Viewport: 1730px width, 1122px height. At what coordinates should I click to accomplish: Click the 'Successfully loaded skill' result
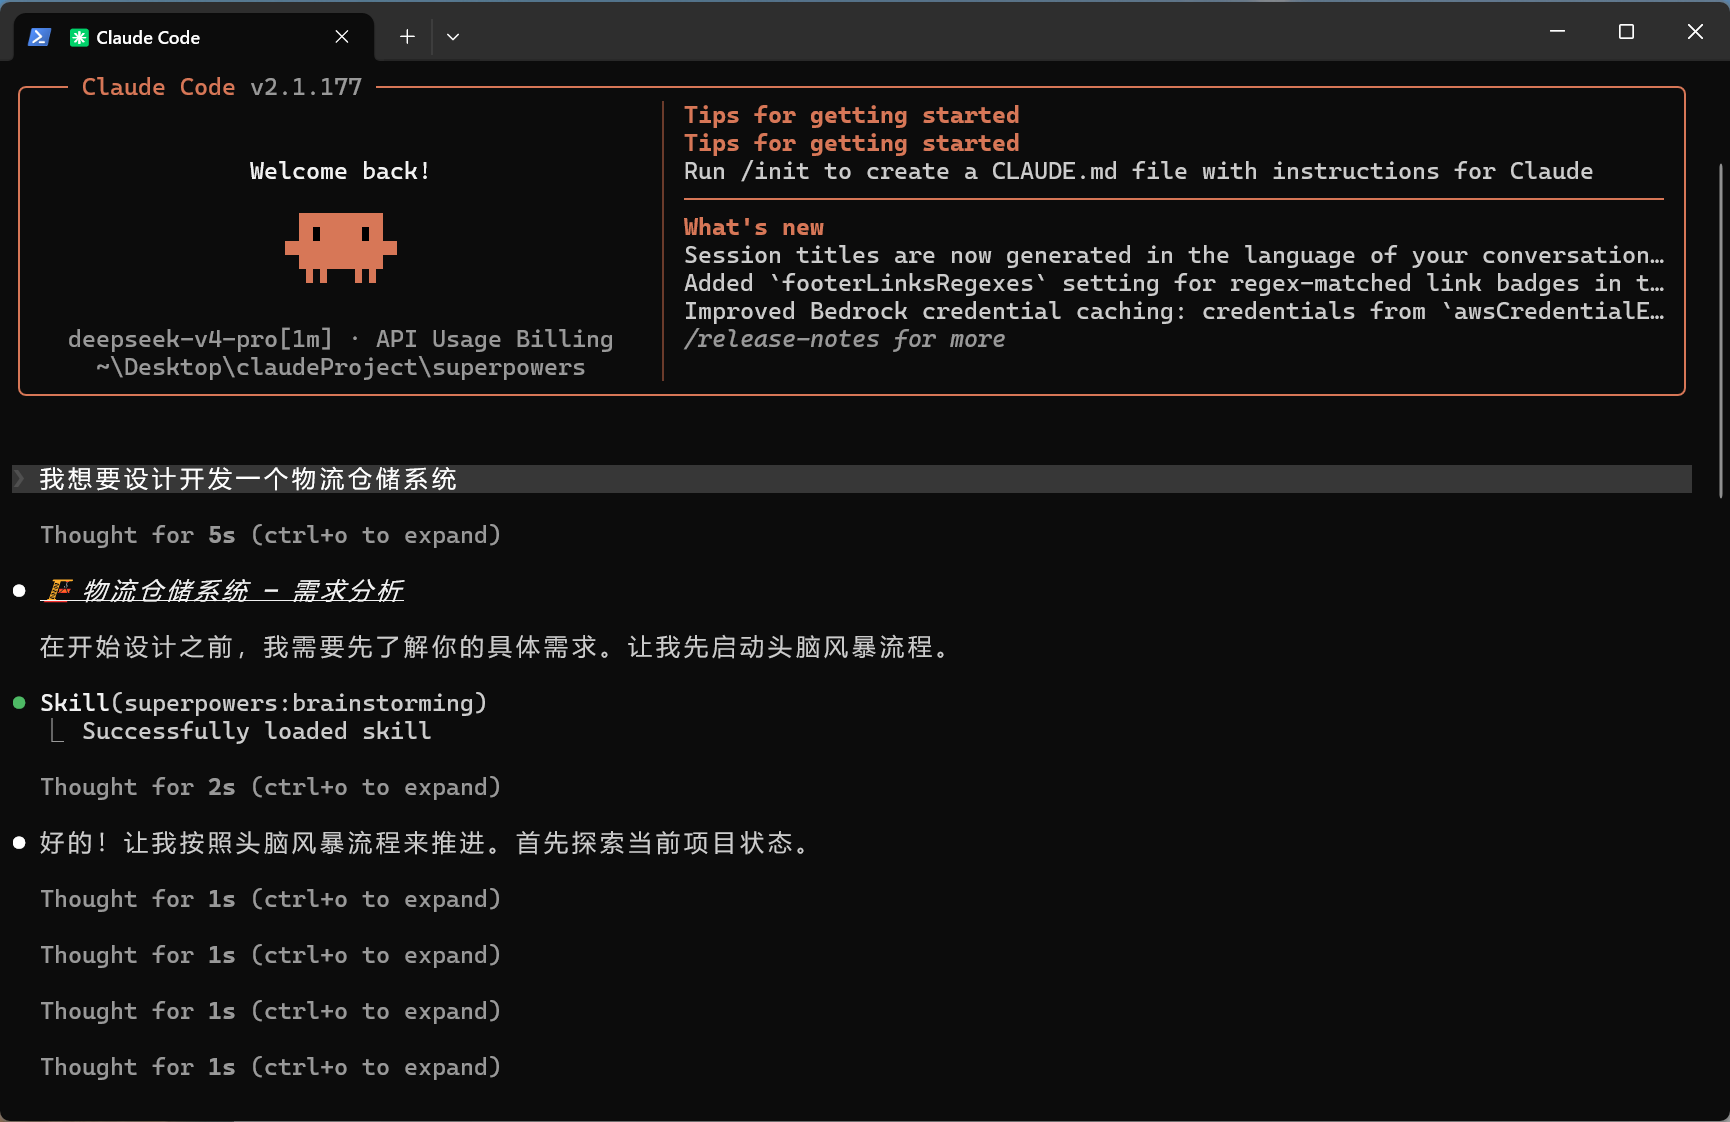point(256,731)
